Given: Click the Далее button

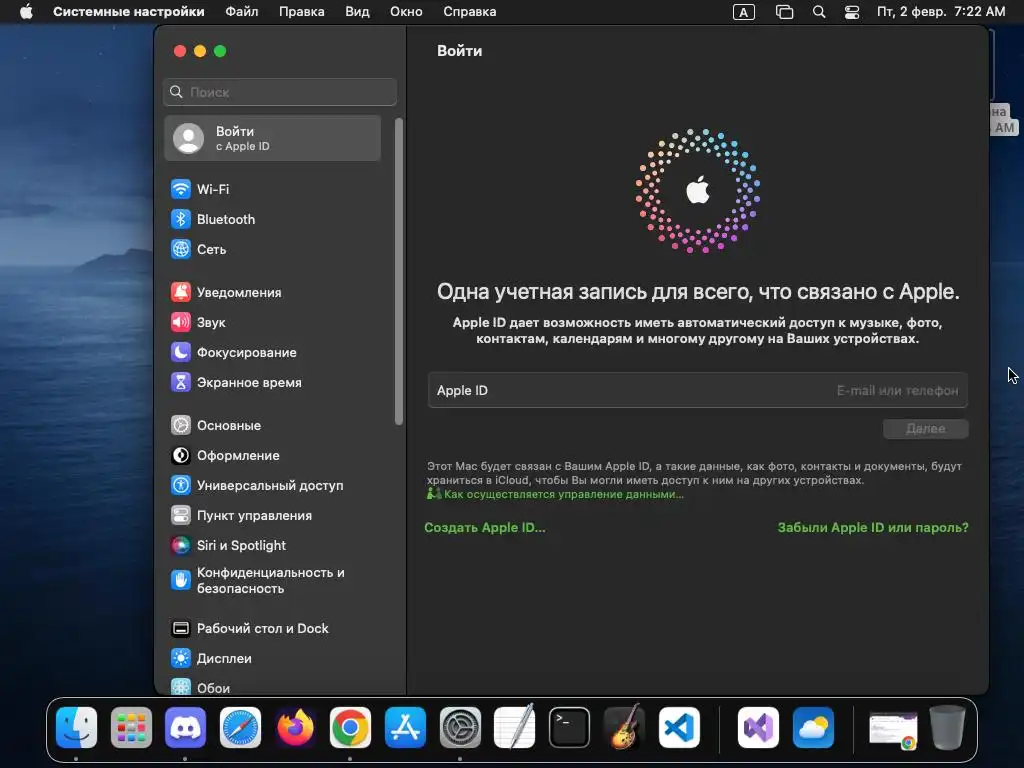Looking at the screenshot, I should (925, 429).
